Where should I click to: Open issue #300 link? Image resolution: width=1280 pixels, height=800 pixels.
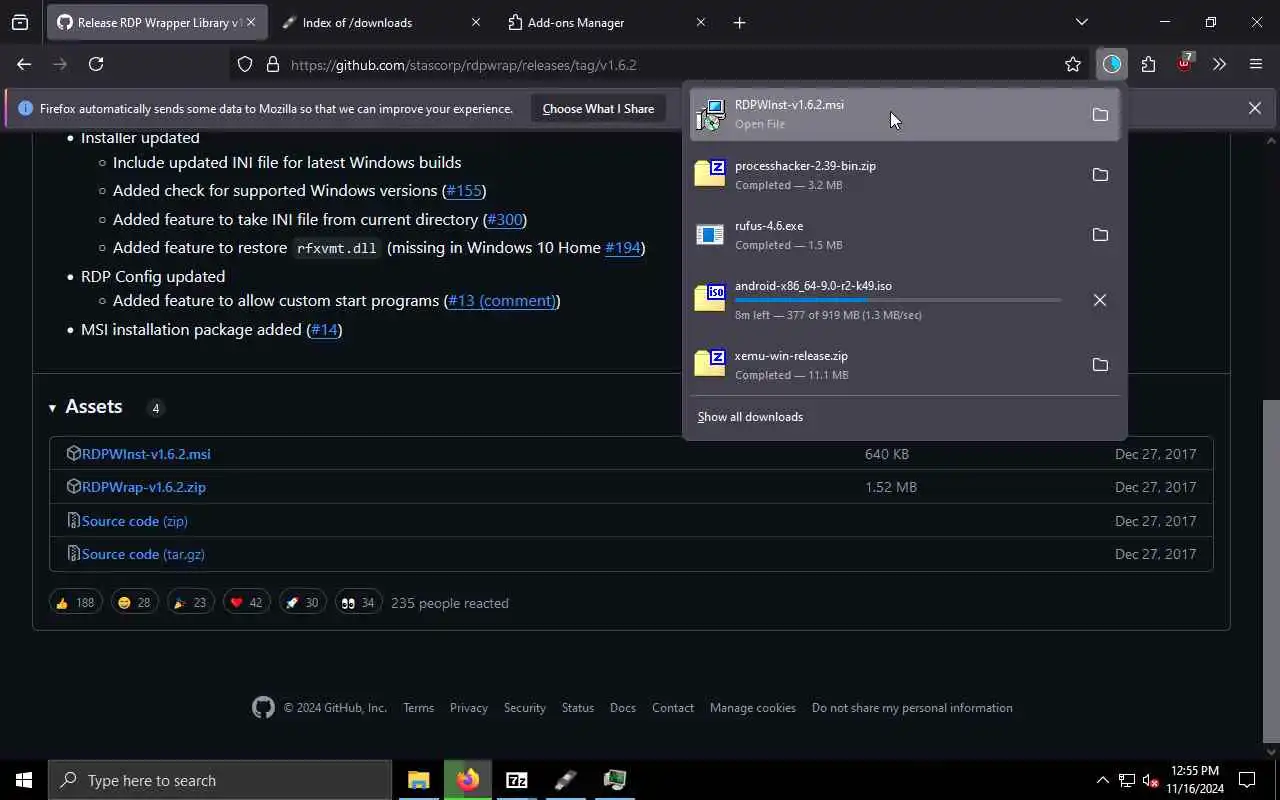click(505, 219)
